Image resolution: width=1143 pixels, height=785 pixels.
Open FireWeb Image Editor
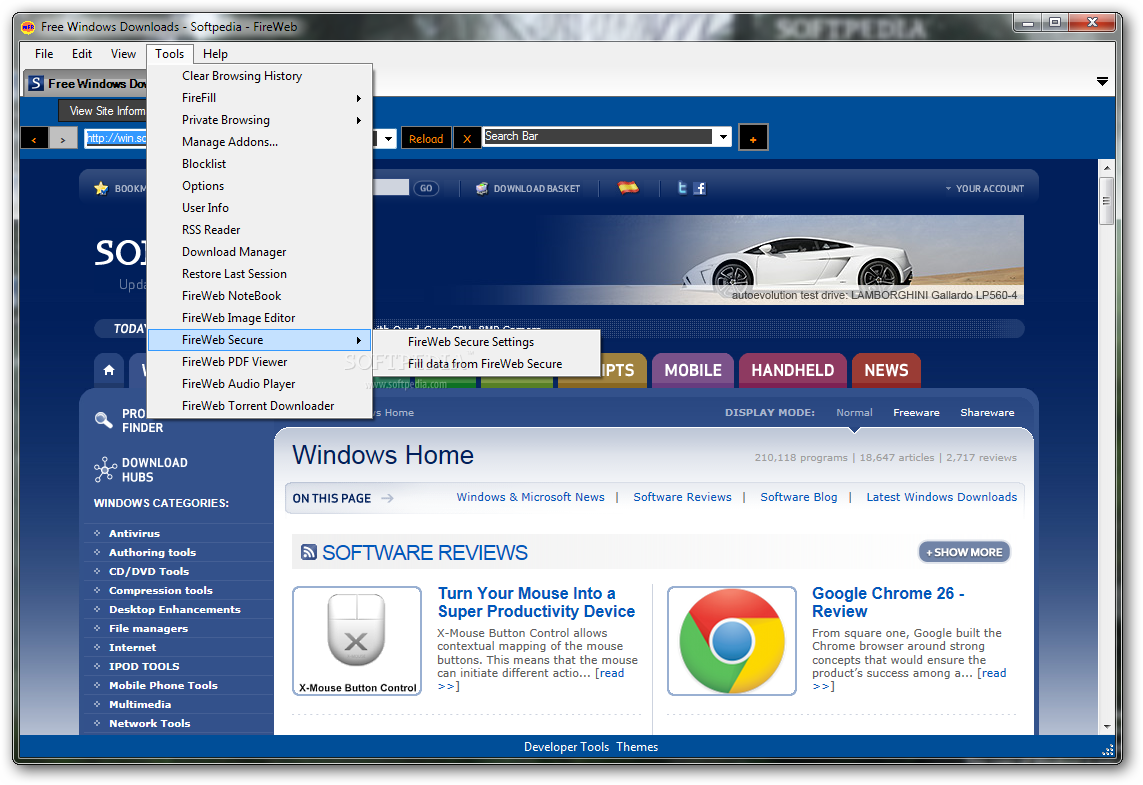(x=260, y=318)
